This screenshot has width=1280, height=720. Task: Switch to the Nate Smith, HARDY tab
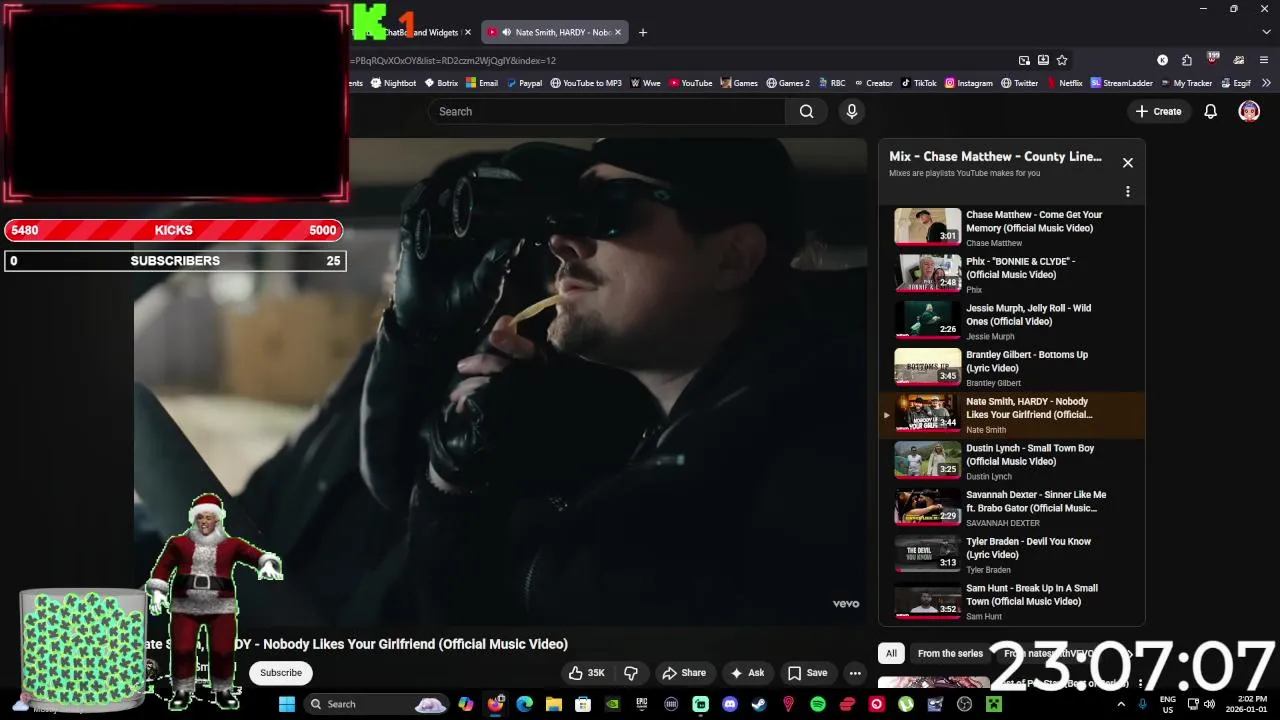coord(555,32)
